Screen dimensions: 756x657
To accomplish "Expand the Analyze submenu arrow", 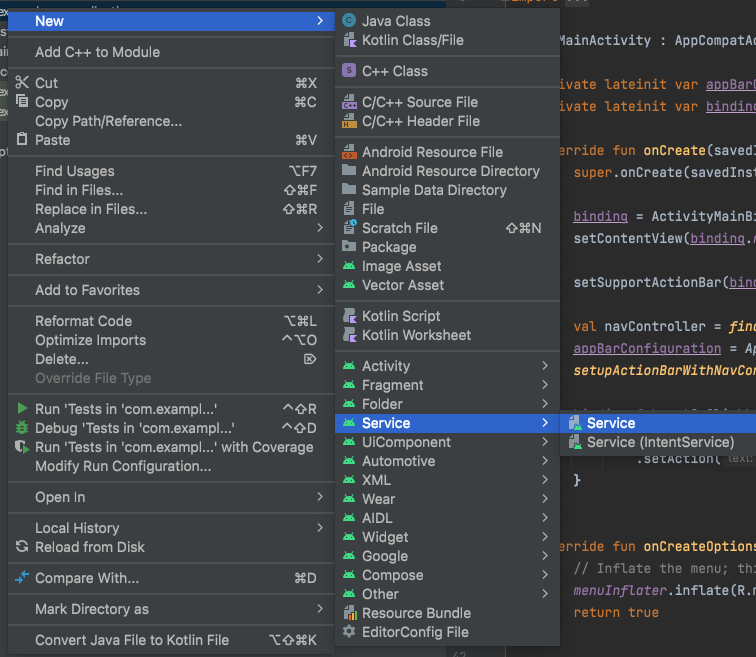I will point(320,228).
